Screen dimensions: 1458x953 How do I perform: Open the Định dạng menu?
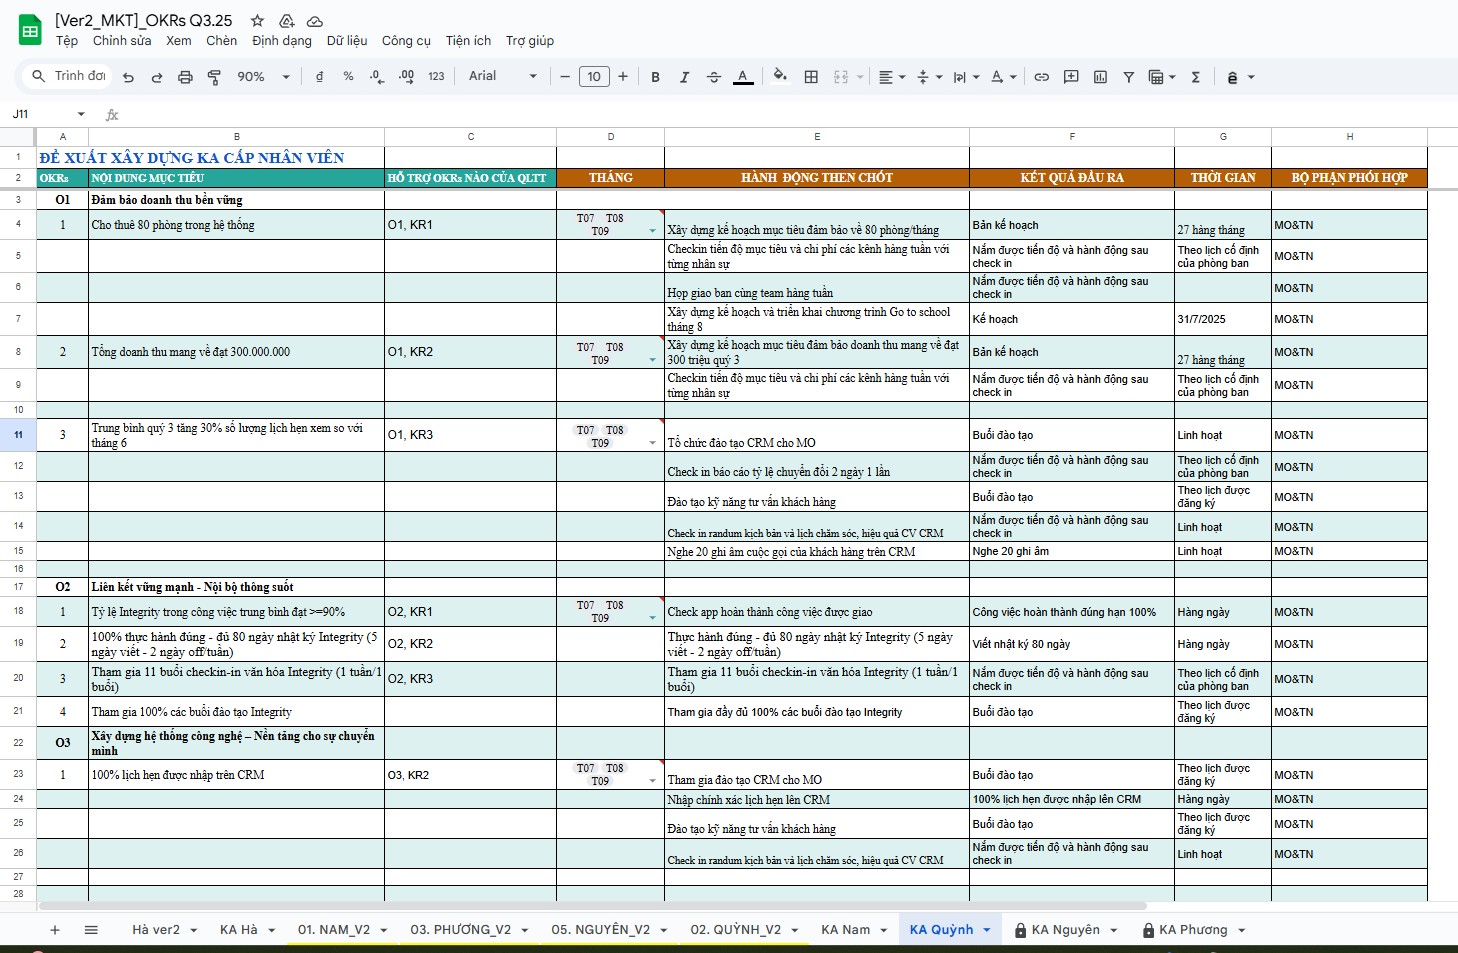coord(281,41)
